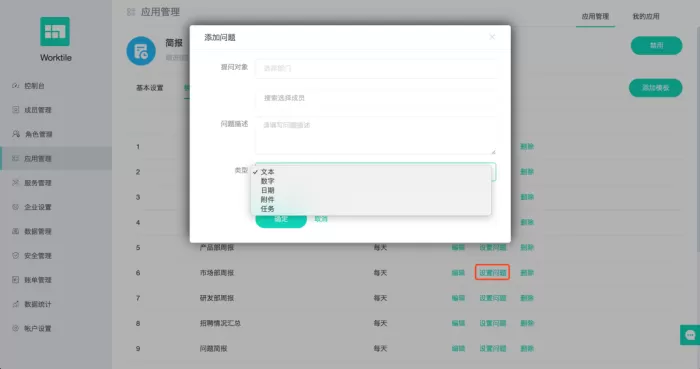This screenshot has height=369, width=700.
Task: Click the 搜索选择成员 input field
Action: [x=375, y=98]
